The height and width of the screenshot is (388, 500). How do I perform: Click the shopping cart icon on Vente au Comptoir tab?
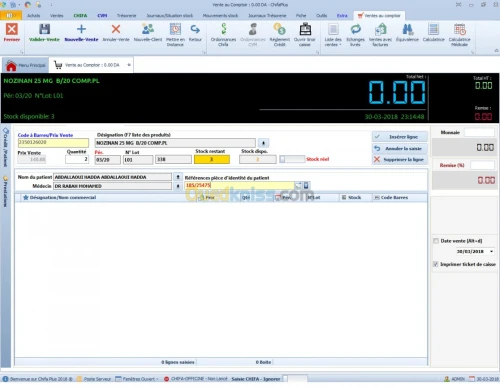pos(58,65)
